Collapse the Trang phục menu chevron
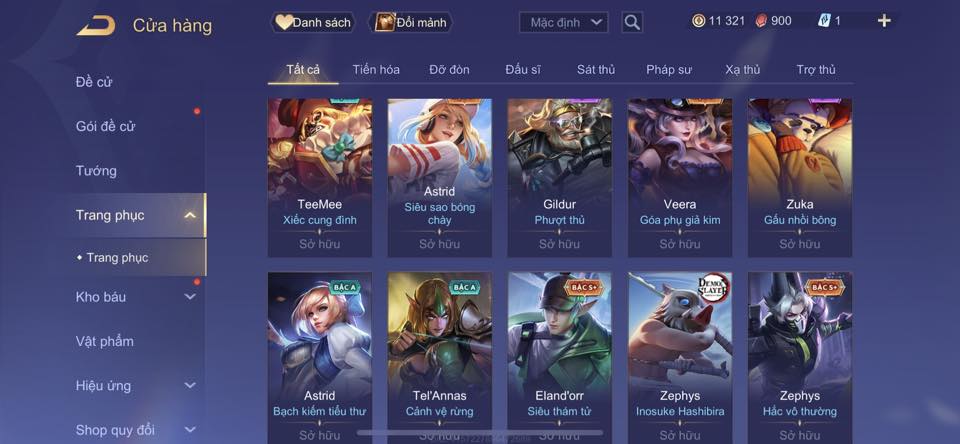 190,215
